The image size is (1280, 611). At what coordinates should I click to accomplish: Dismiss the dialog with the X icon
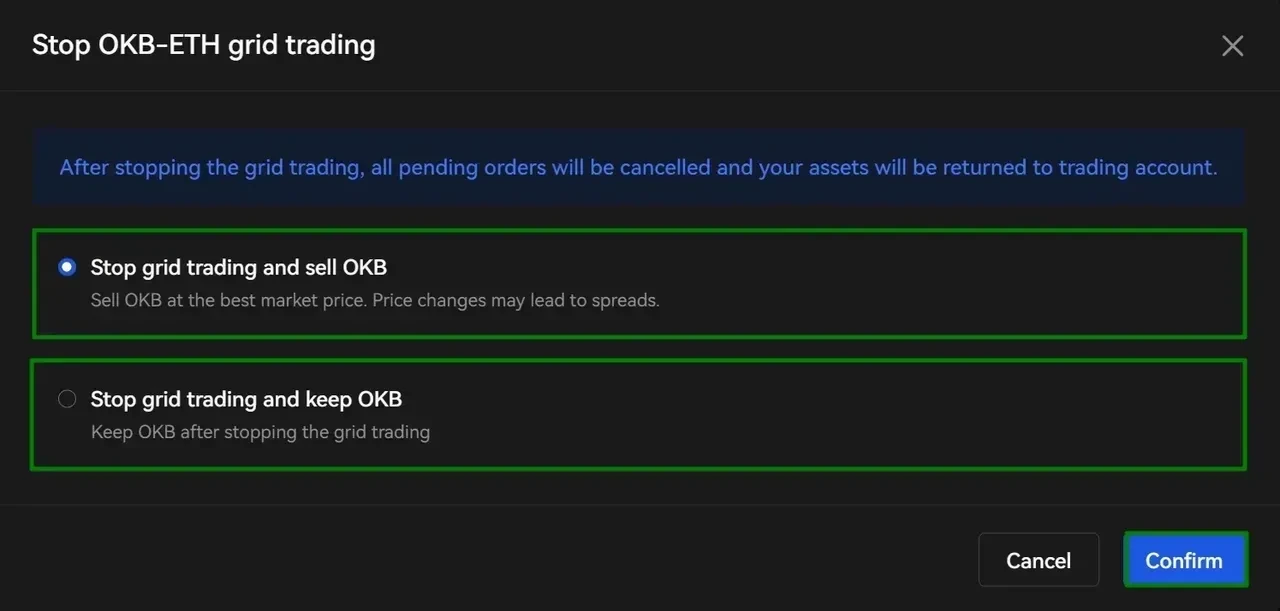(x=1232, y=46)
